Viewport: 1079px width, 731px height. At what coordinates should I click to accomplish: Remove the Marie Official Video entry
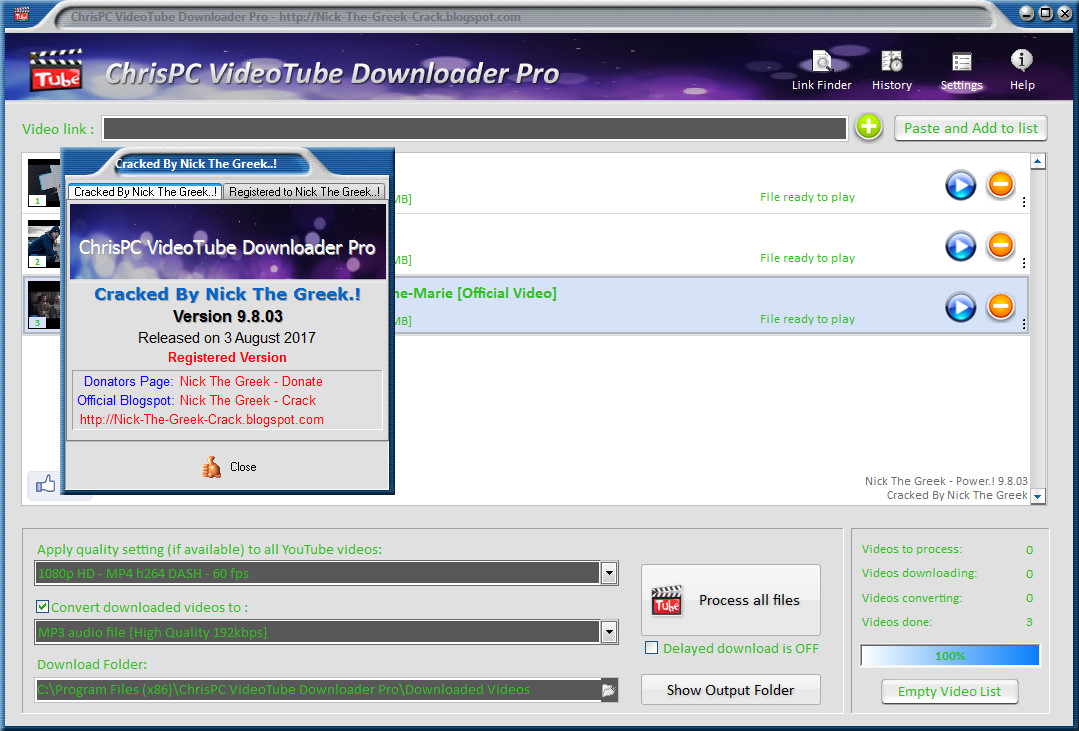(x=1001, y=306)
